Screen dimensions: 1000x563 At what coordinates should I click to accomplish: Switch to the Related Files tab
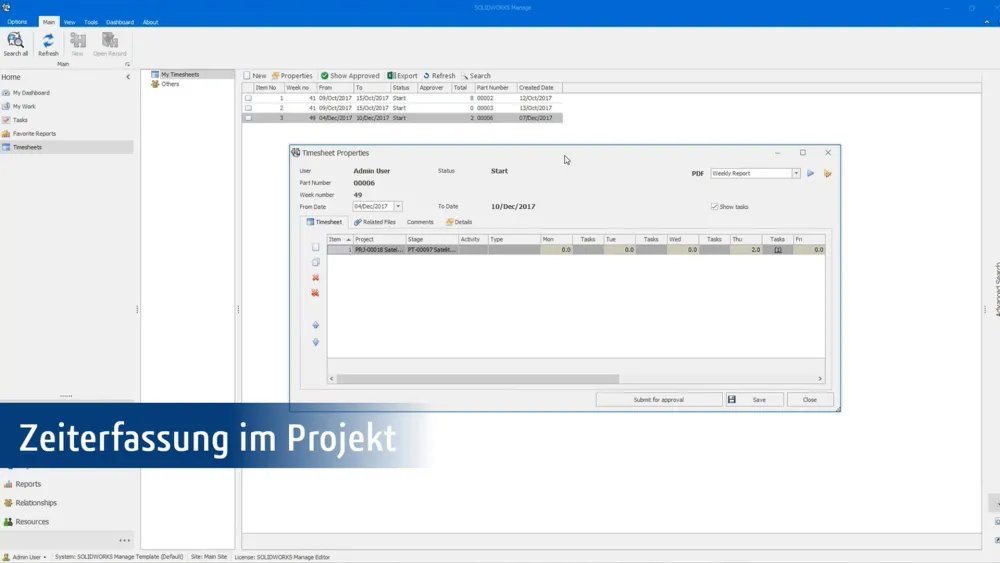375,223
